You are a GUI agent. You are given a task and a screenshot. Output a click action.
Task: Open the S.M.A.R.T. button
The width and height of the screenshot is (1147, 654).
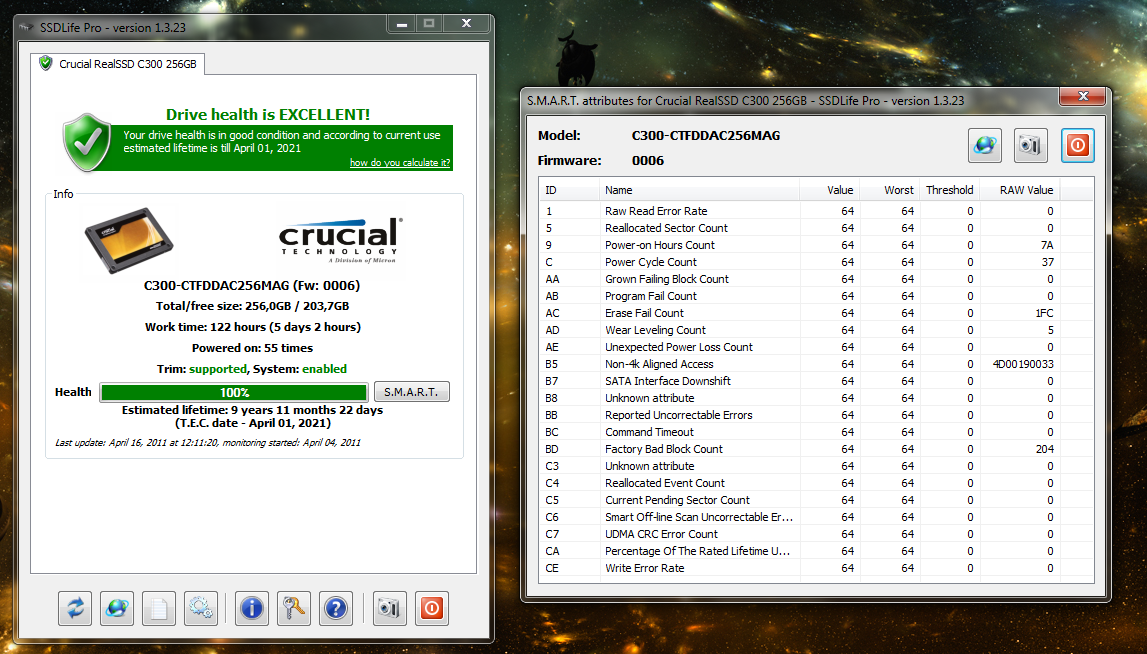[411, 392]
